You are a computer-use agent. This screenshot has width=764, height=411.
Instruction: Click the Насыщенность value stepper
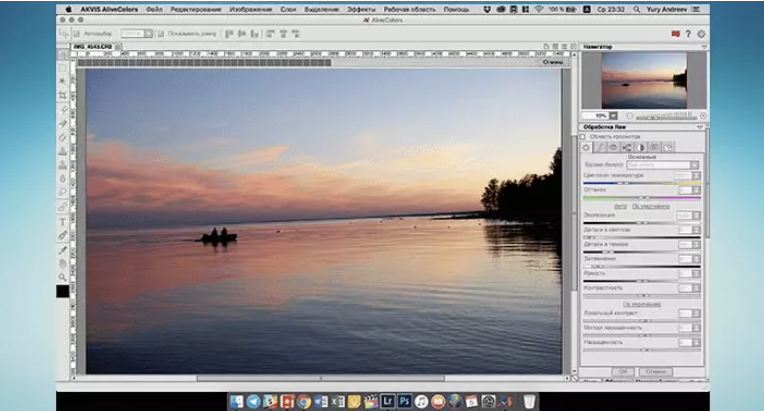(x=696, y=343)
